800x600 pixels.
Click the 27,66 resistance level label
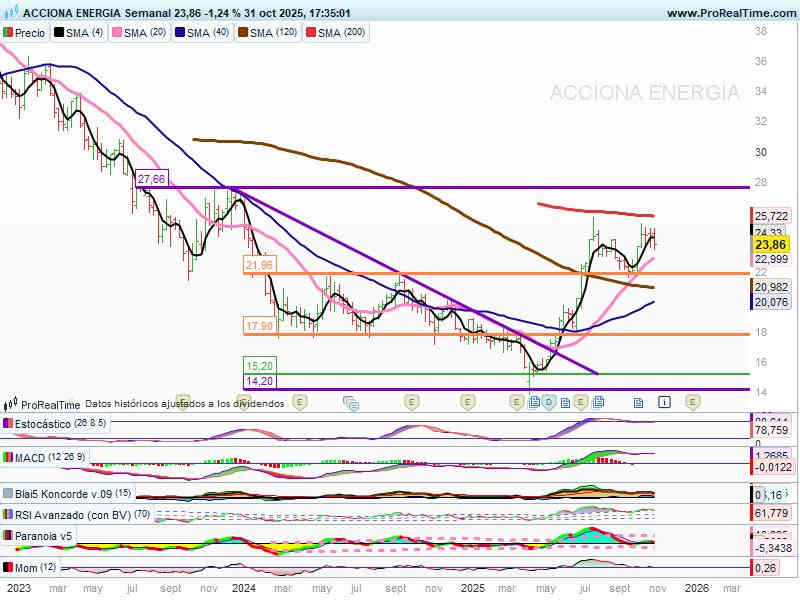coord(151,179)
